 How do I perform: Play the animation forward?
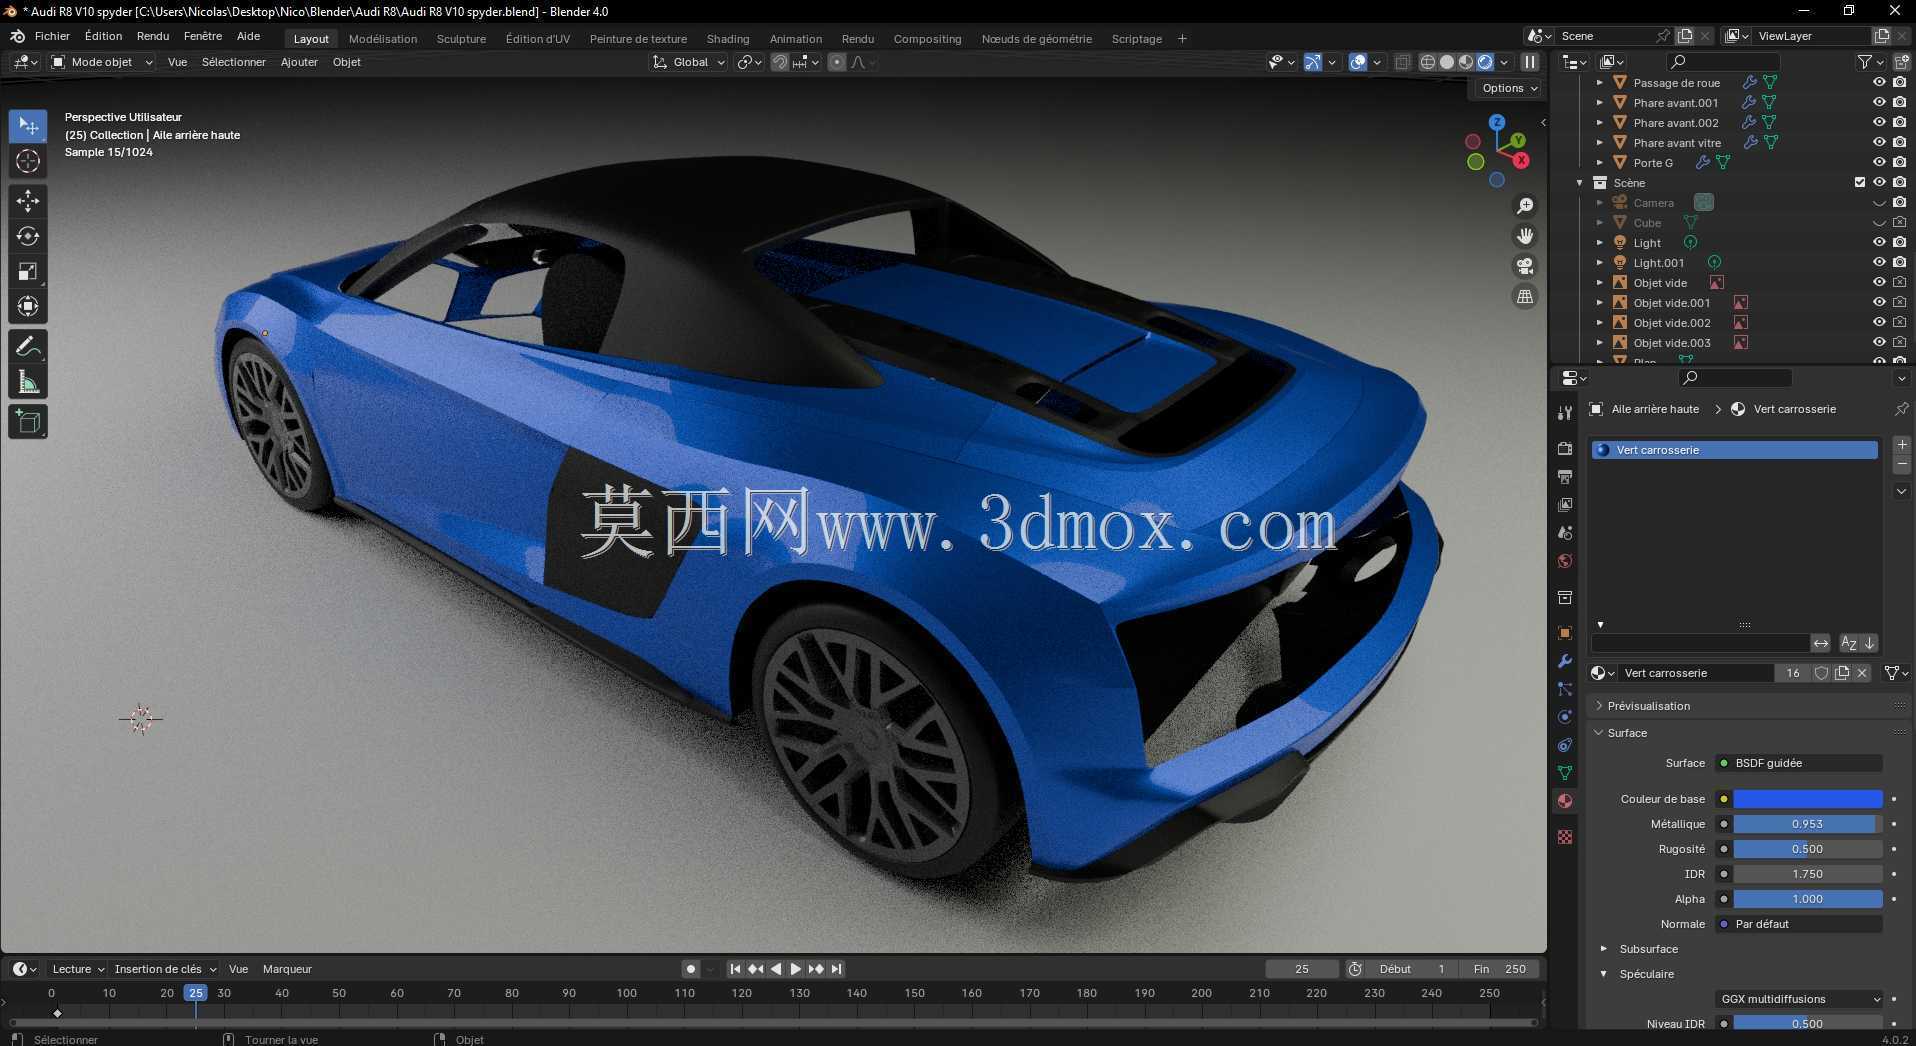[796, 969]
